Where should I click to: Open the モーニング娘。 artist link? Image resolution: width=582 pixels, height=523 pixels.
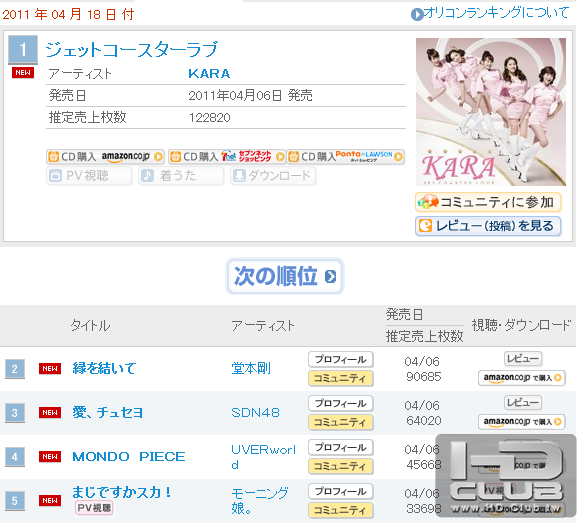(x=259, y=500)
